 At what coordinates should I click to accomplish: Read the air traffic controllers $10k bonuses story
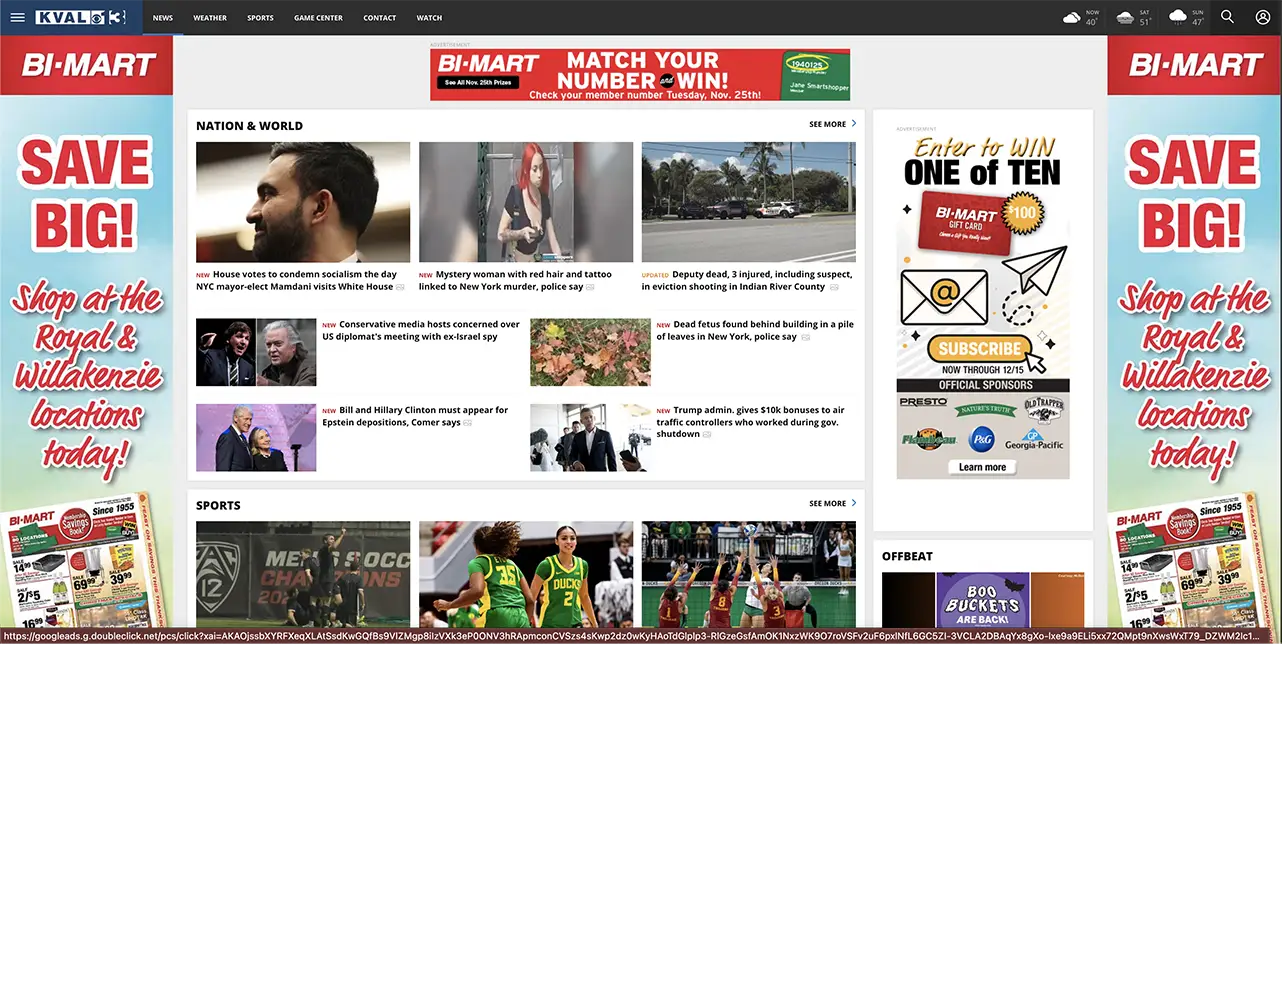coord(750,422)
